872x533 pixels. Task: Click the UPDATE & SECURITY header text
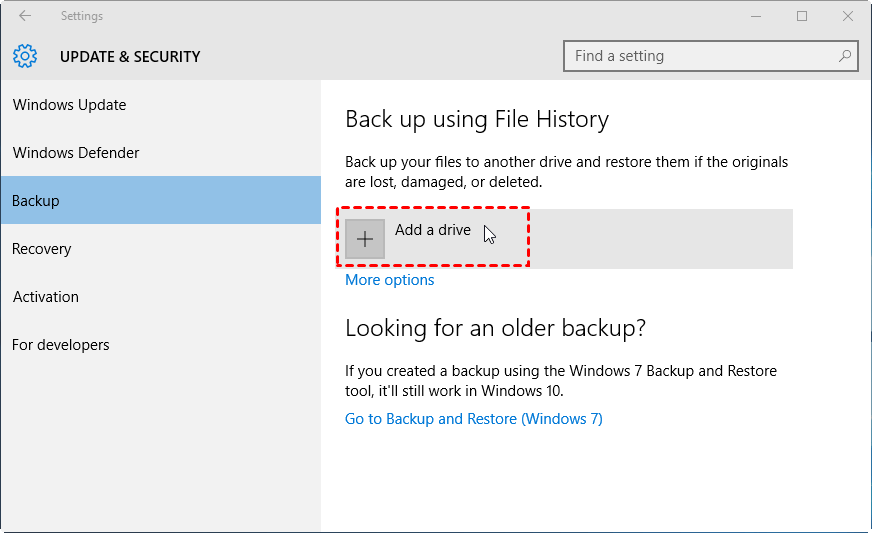[130, 57]
